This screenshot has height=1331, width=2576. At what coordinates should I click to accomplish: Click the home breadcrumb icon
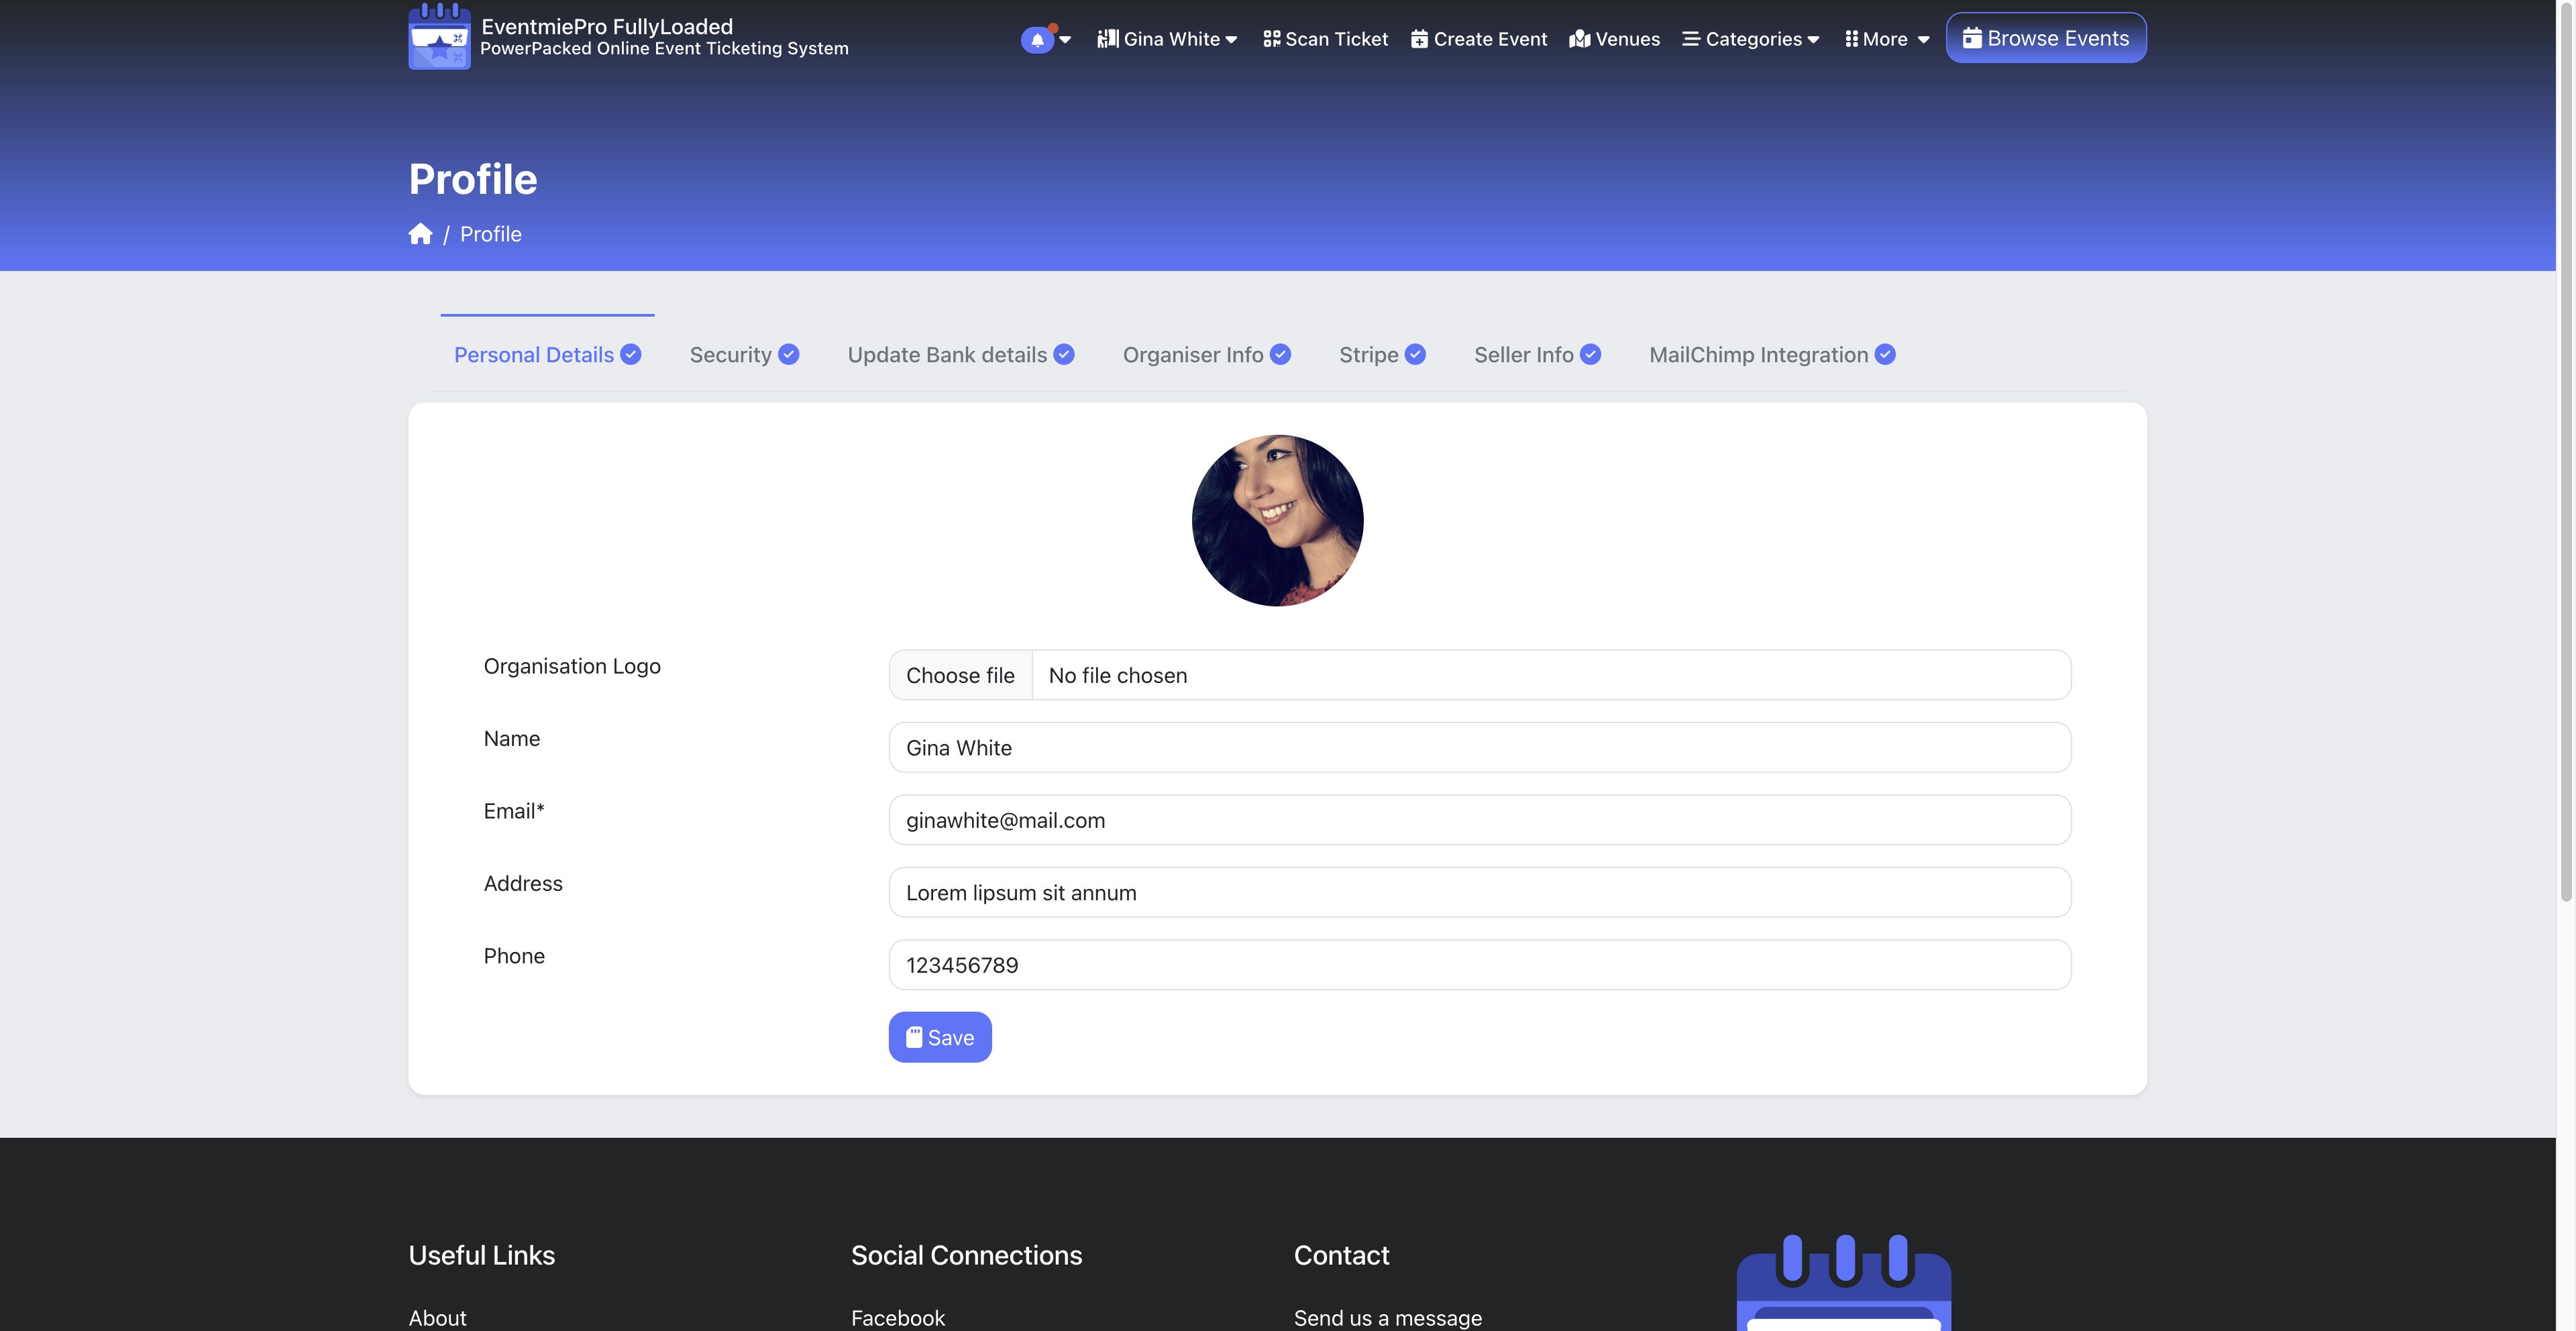pos(420,234)
